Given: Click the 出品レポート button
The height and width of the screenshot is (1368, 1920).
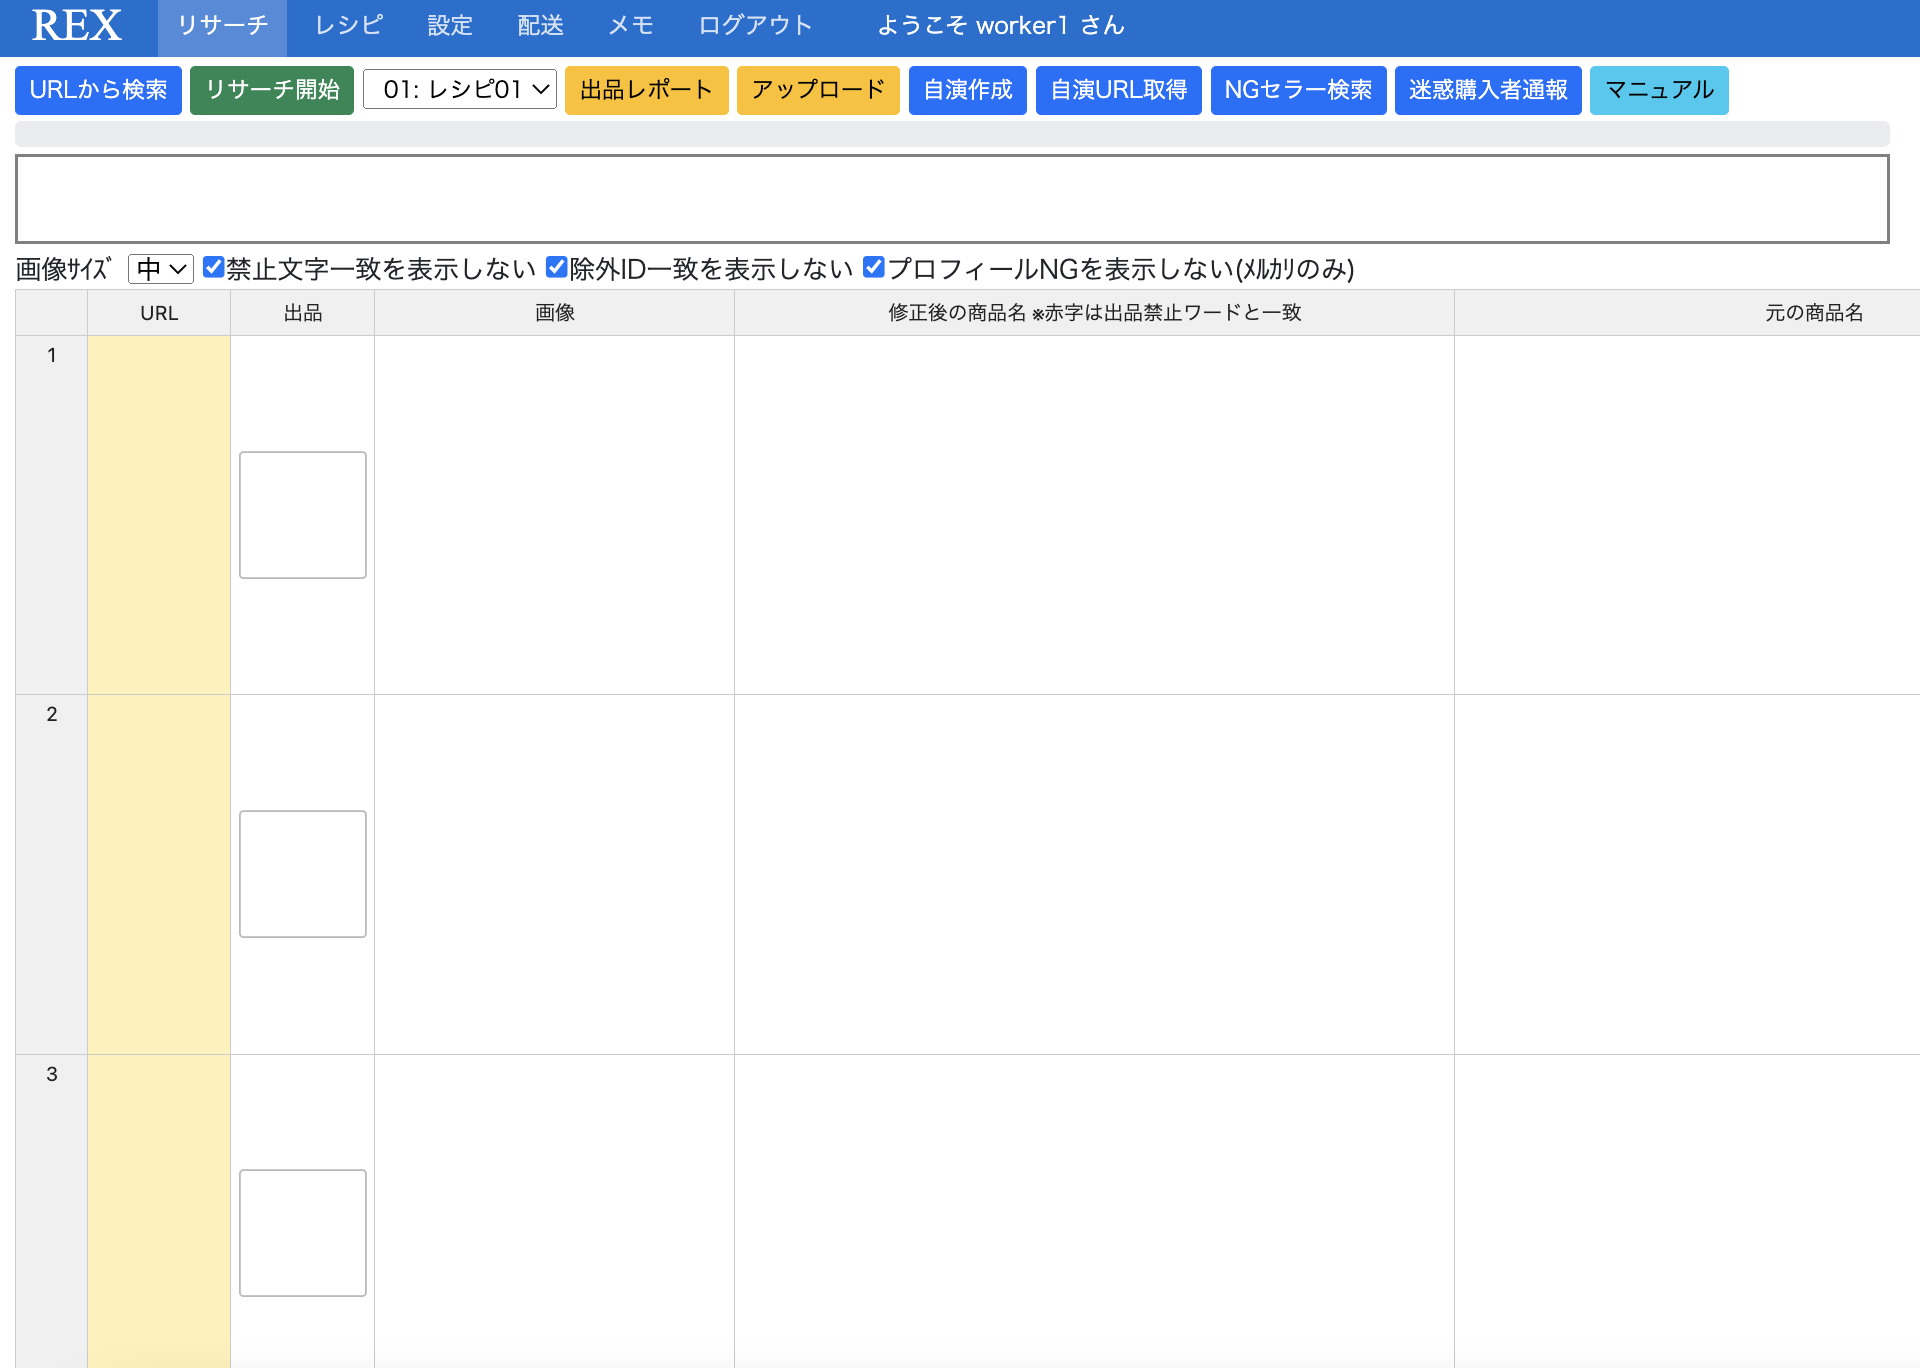Looking at the screenshot, I should click(x=647, y=90).
